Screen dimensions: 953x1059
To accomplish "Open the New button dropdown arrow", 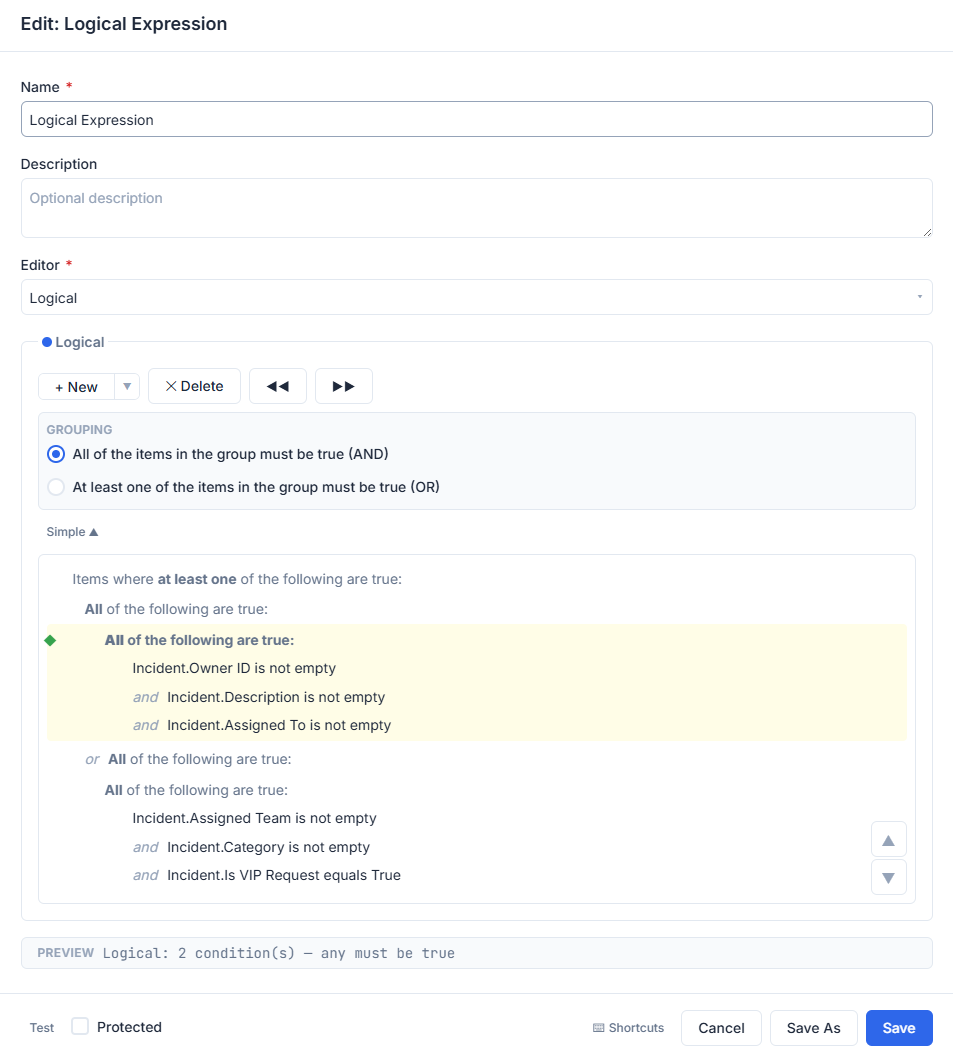I will click(x=127, y=387).
